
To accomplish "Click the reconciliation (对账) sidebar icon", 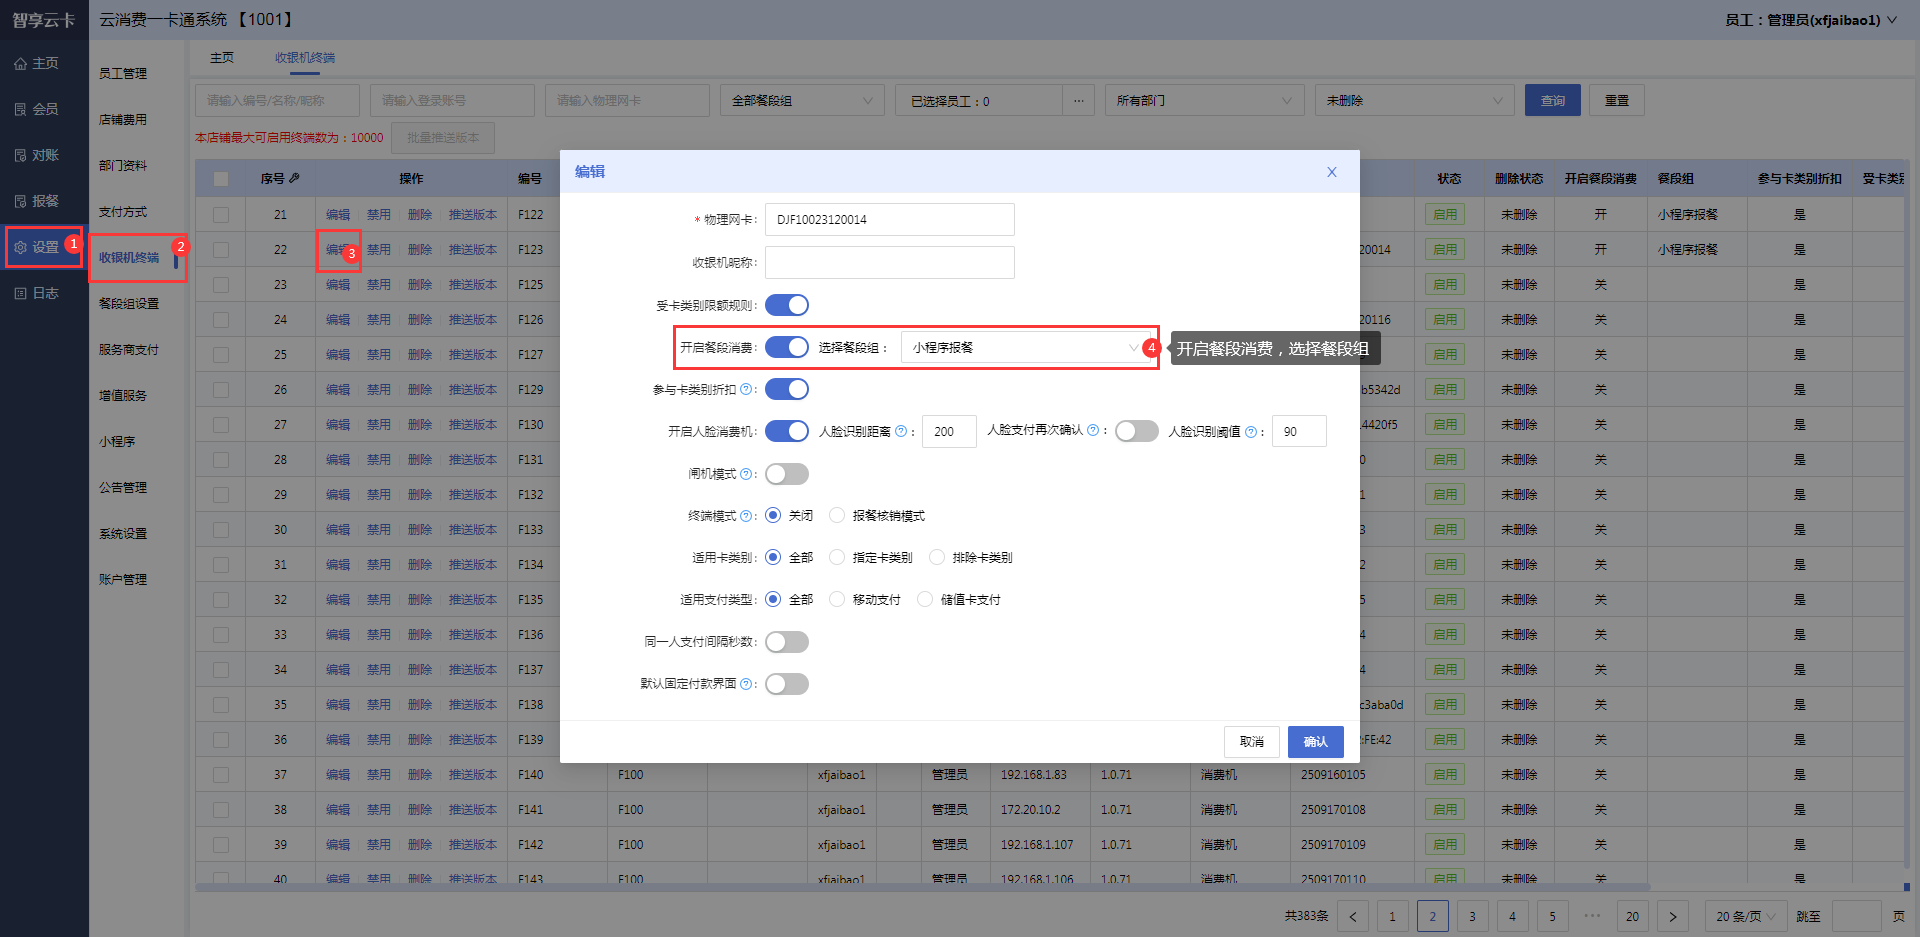I will tap(20, 156).
